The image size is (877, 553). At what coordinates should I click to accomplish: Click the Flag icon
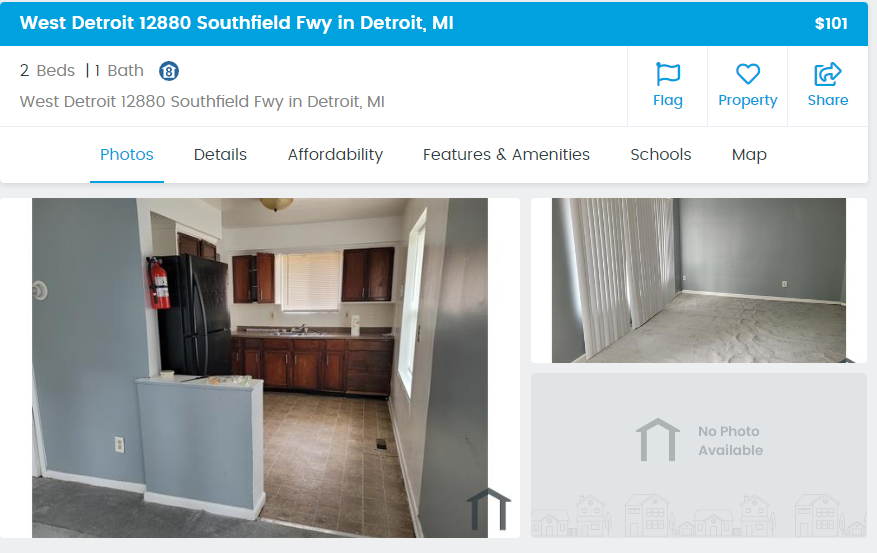[x=668, y=74]
